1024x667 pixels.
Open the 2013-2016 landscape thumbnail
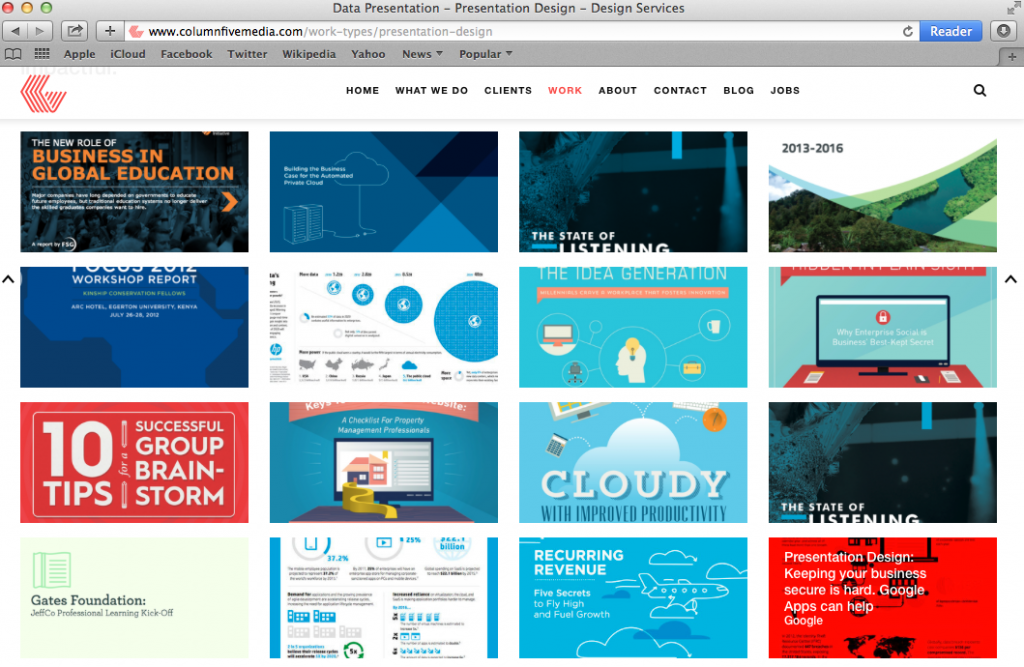(x=882, y=191)
